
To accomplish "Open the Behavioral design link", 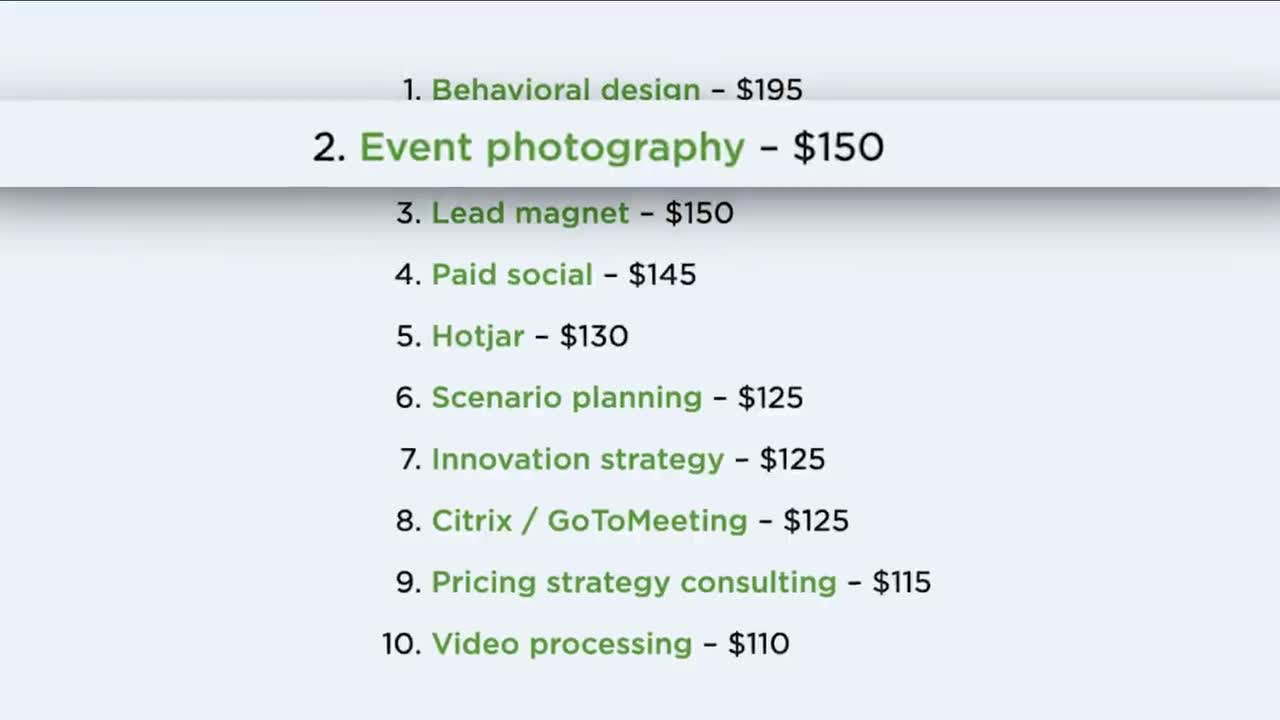I will pos(565,90).
